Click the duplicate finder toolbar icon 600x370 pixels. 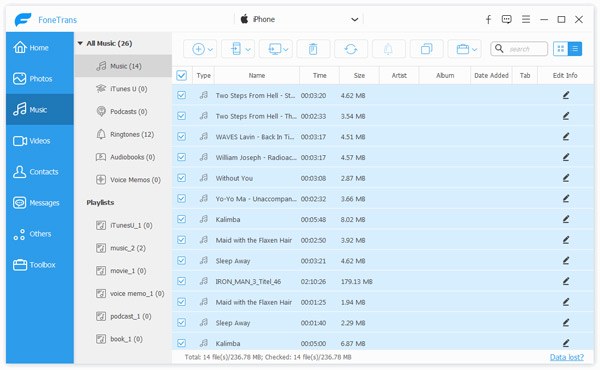(x=426, y=49)
